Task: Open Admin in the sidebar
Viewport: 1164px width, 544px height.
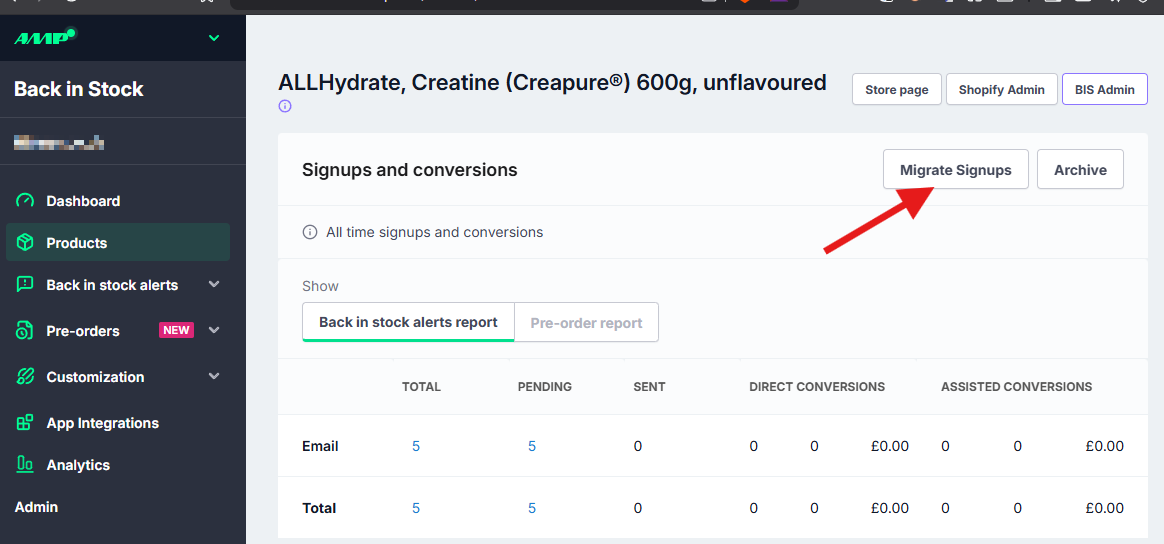Action: (36, 507)
